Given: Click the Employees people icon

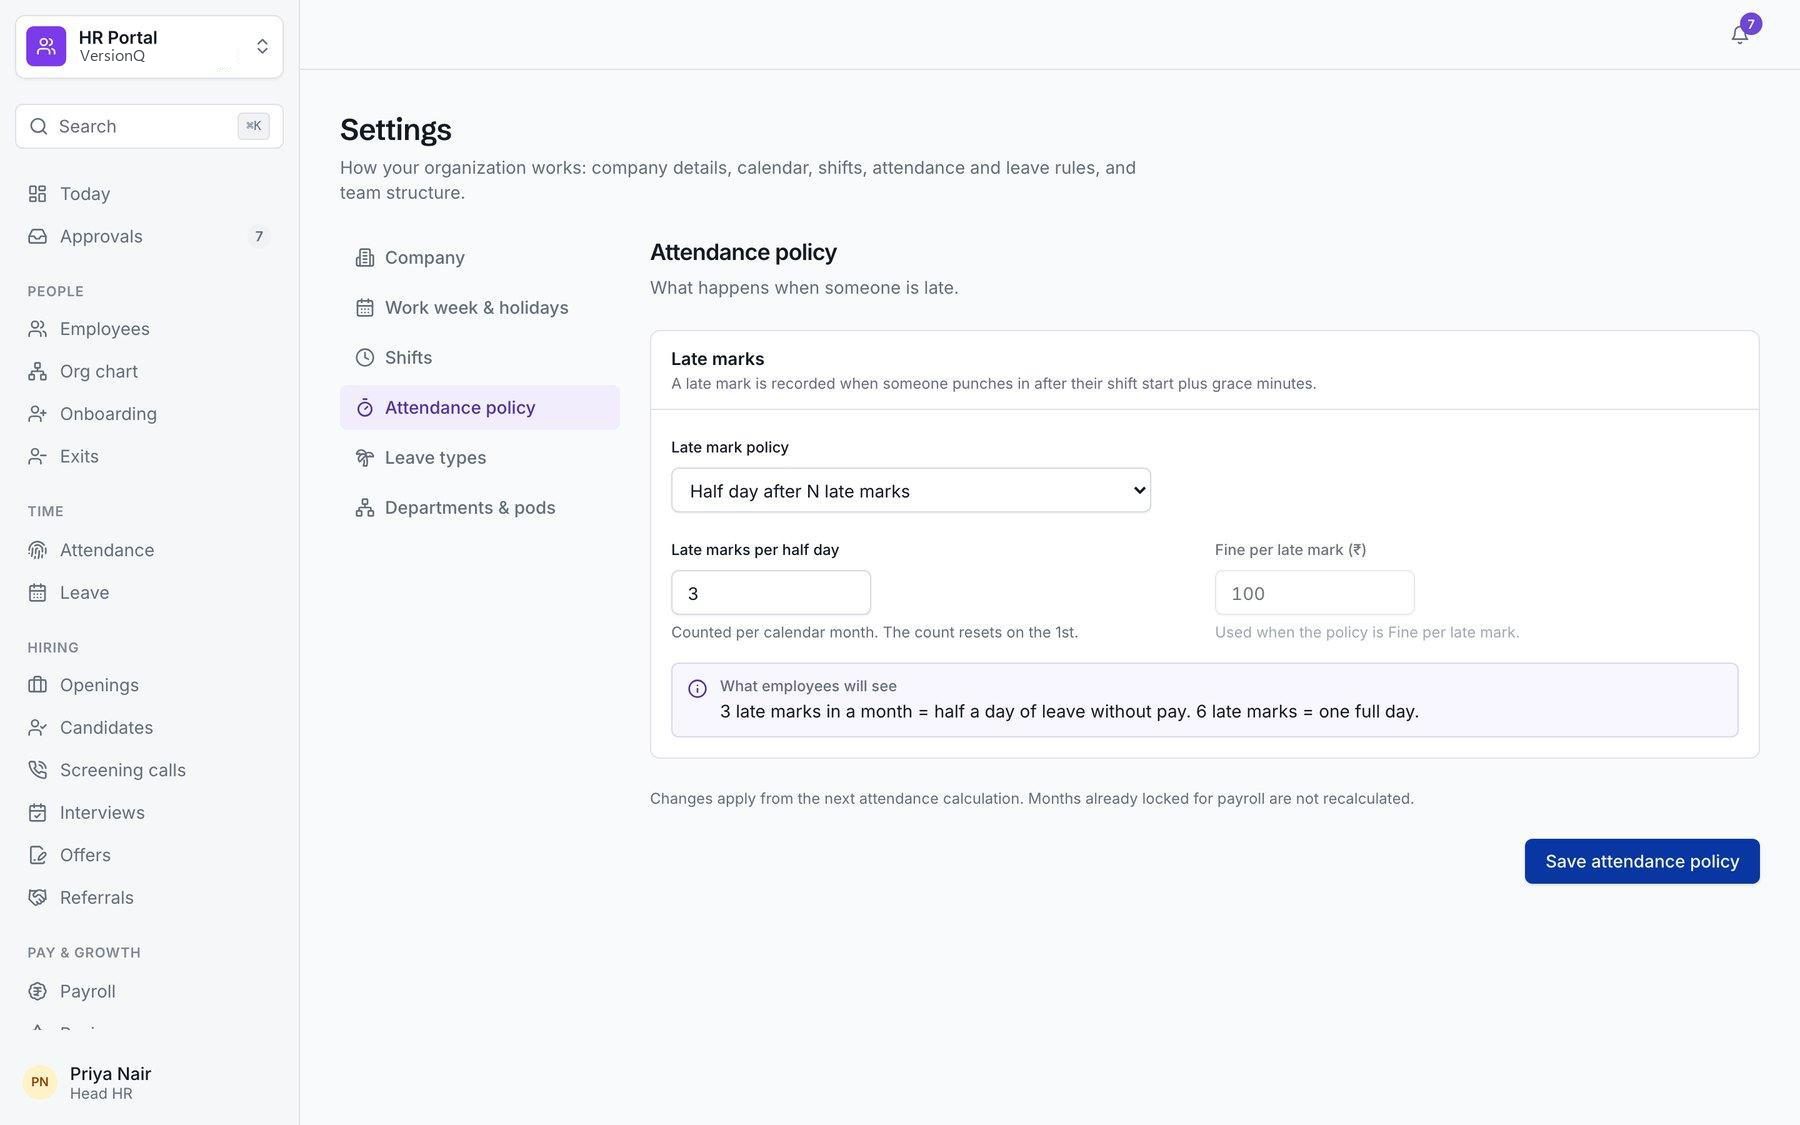Looking at the screenshot, I should 37,329.
